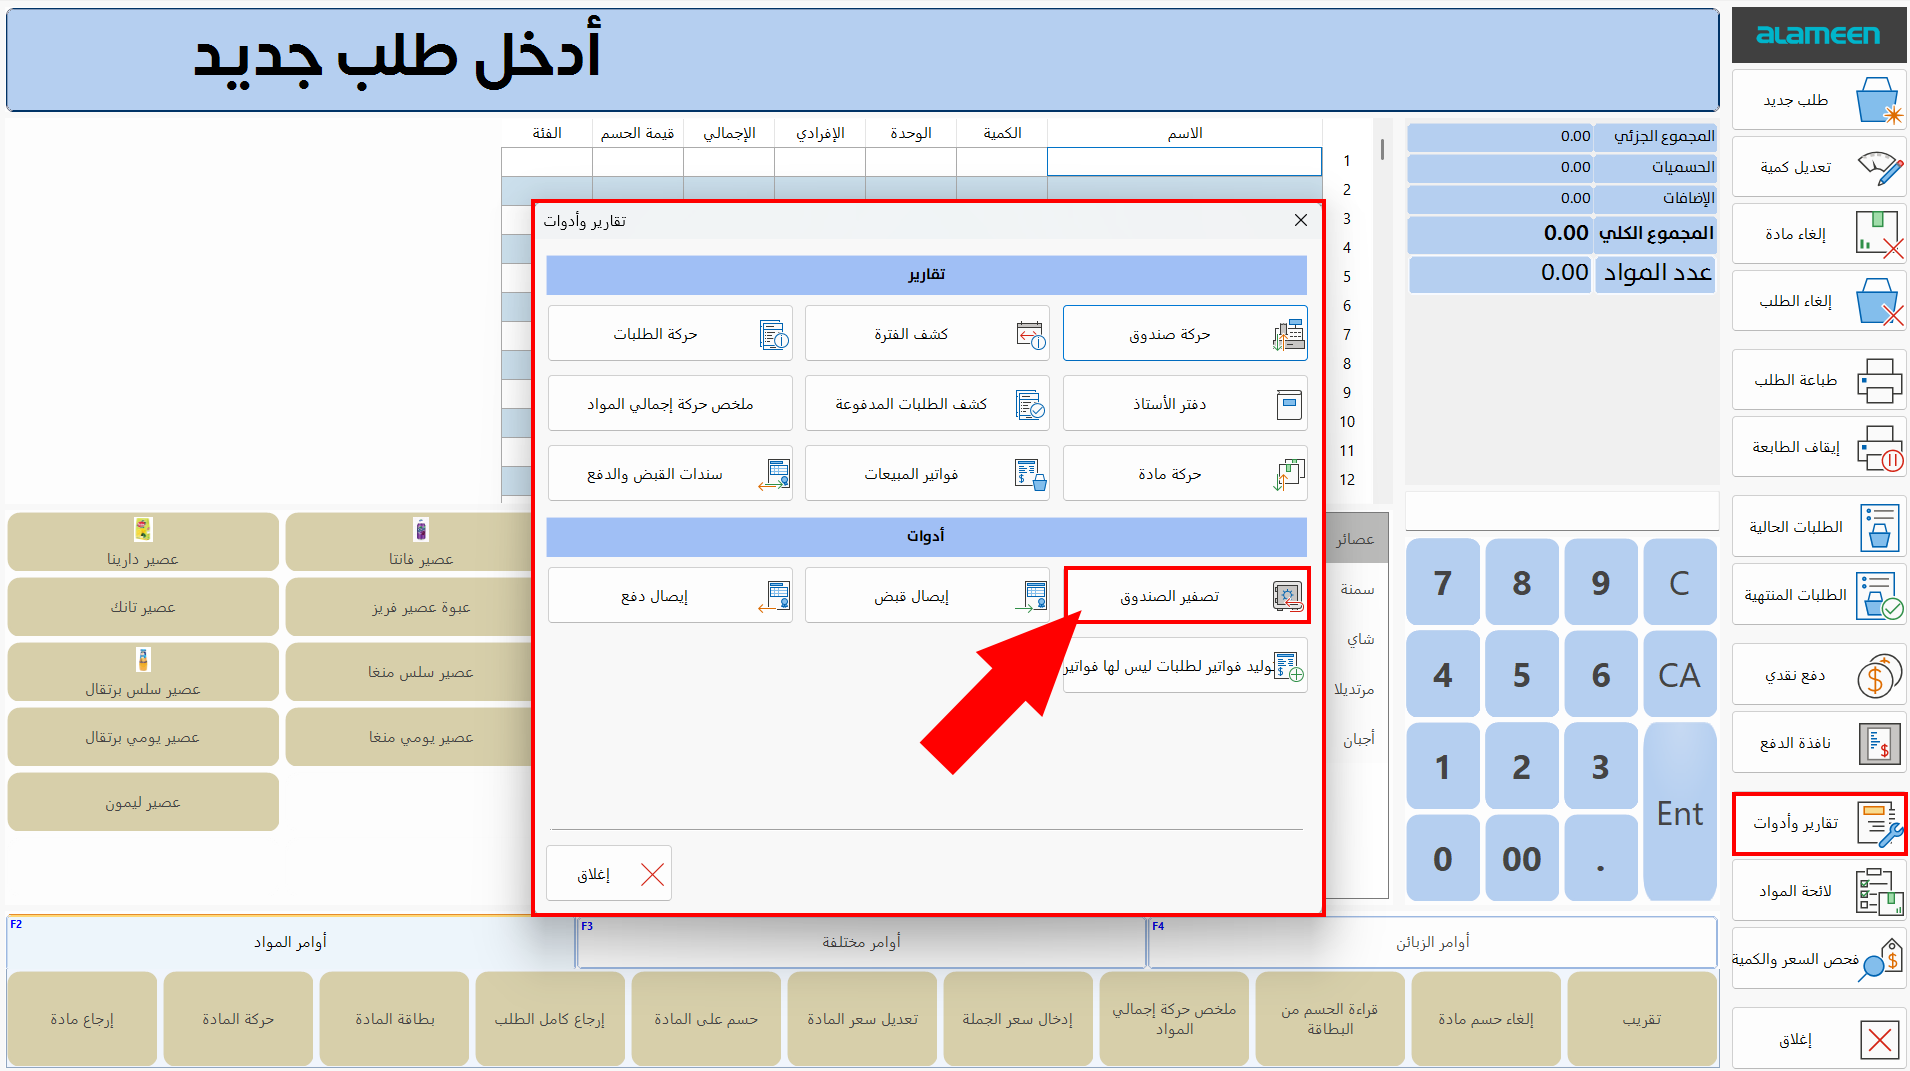Viewport: 1910px width, 1071px height.
Task: Open the ملخص حركة إجمالي المواد report in dialog
Action: click(670, 404)
